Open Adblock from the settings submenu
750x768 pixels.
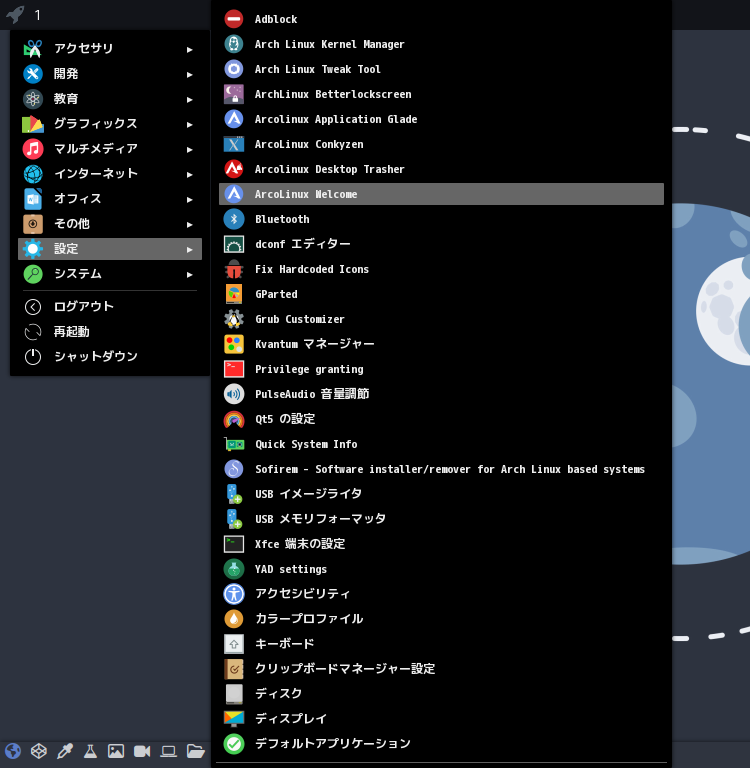coord(276,19)
